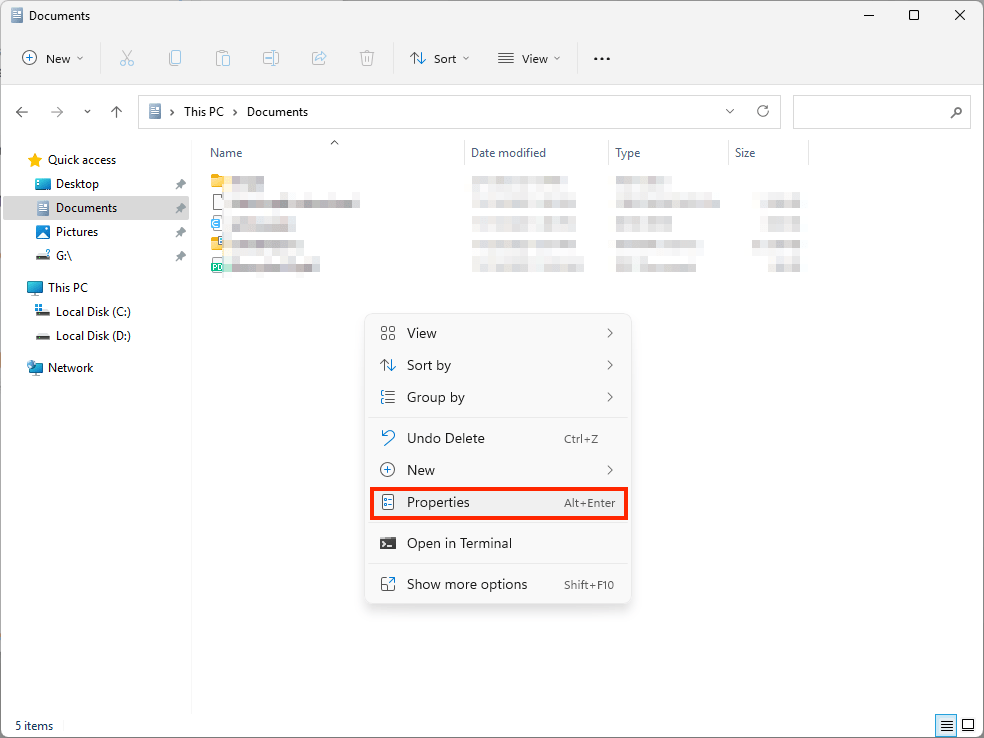This screenshot has height=738, width=984.
Task: Click the Copy icon in toolbar
Action: 175,59
